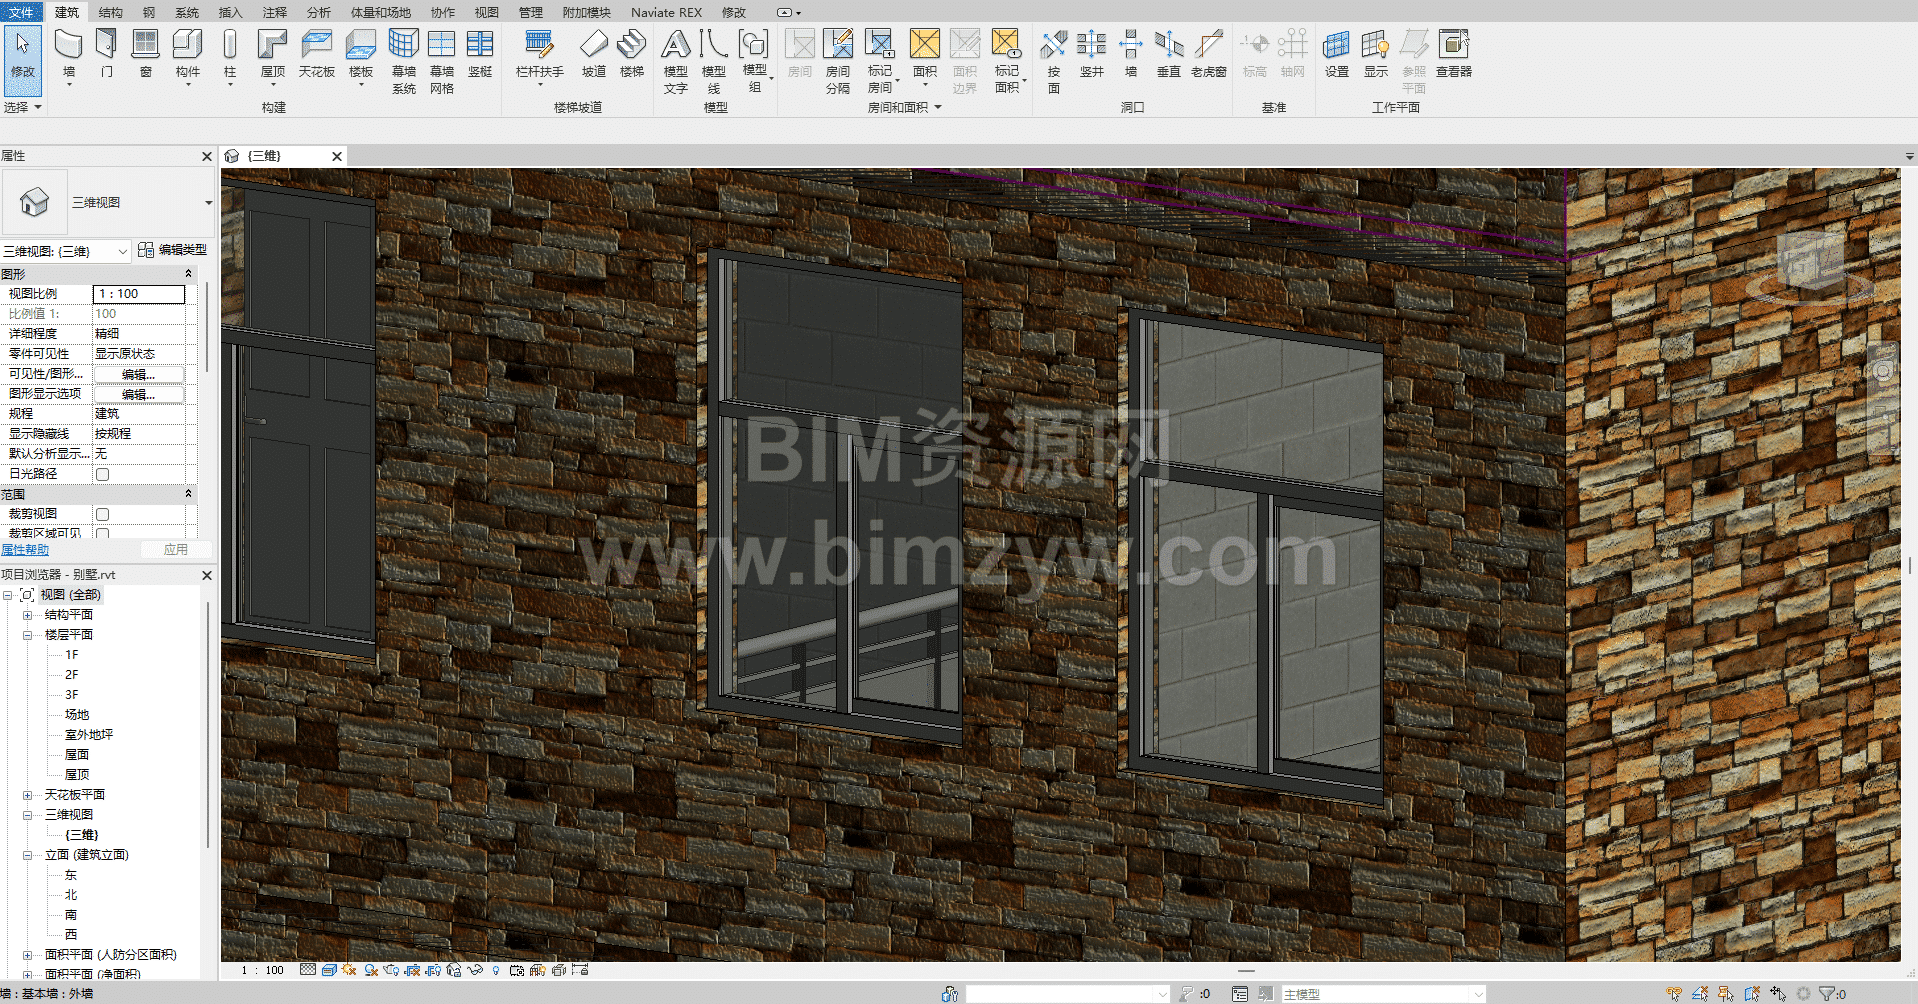Switch to the 管理 ribbon tab

530,12
